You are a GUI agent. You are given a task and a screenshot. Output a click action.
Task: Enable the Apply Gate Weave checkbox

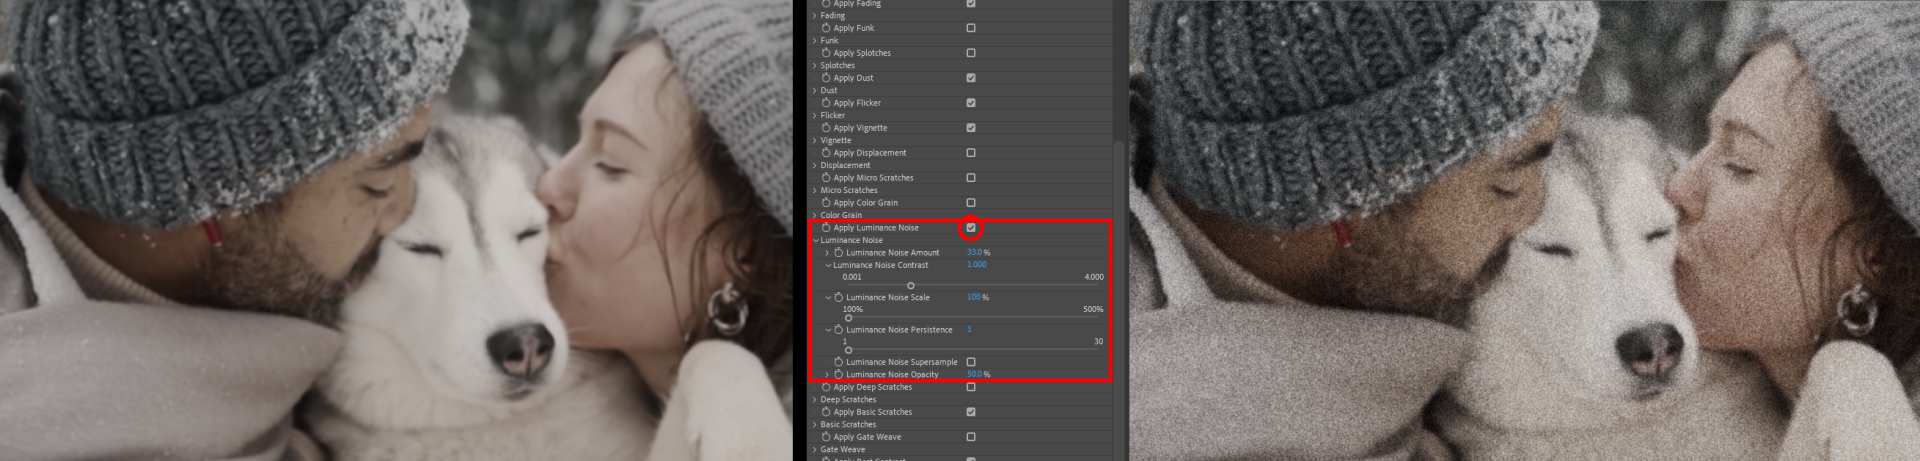click(x=971, y=437)
